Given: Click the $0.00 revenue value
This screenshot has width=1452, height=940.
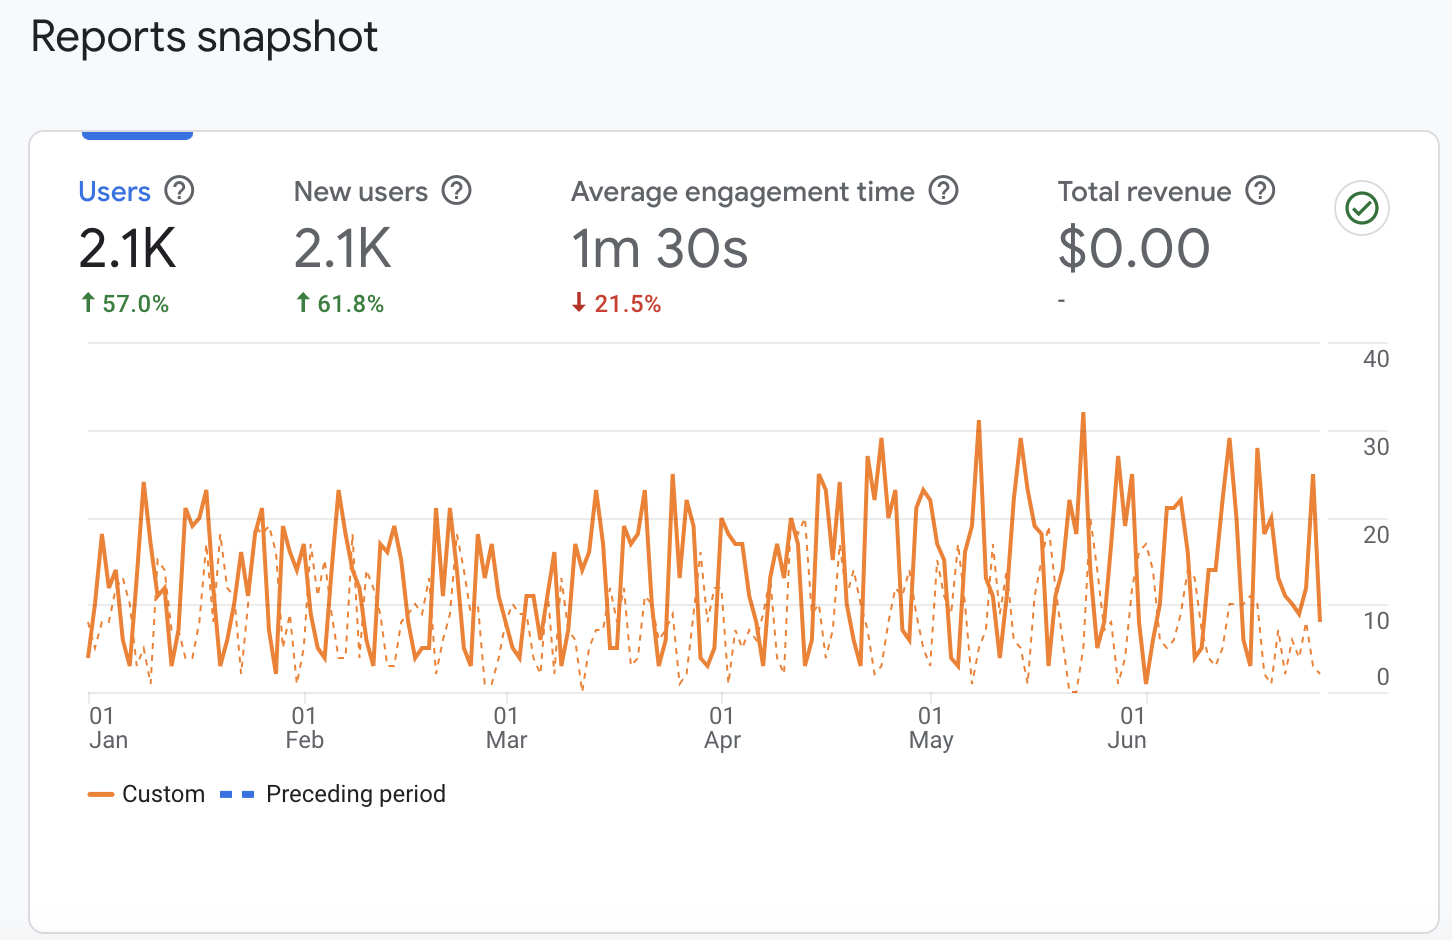Looking at the screenshot, I should click(x=1134, y=248).
